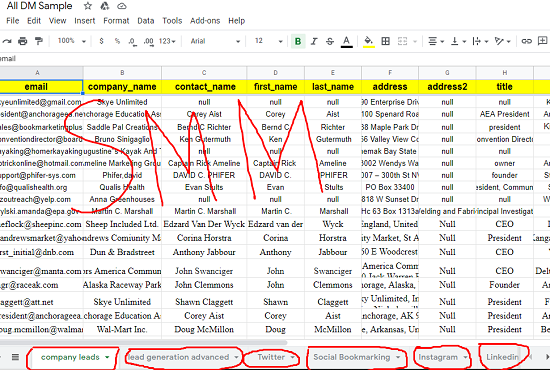Toggle bold formatting
550x370 pixels.
[x=298, y=41]
